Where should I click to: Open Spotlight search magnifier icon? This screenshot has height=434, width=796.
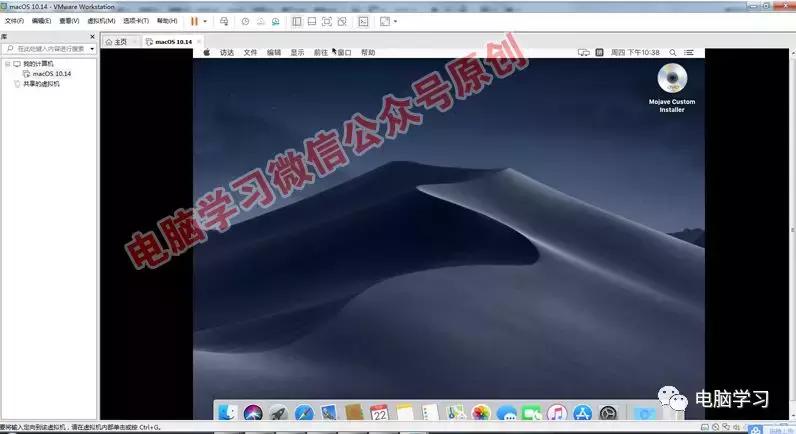(x=673, y=52)
